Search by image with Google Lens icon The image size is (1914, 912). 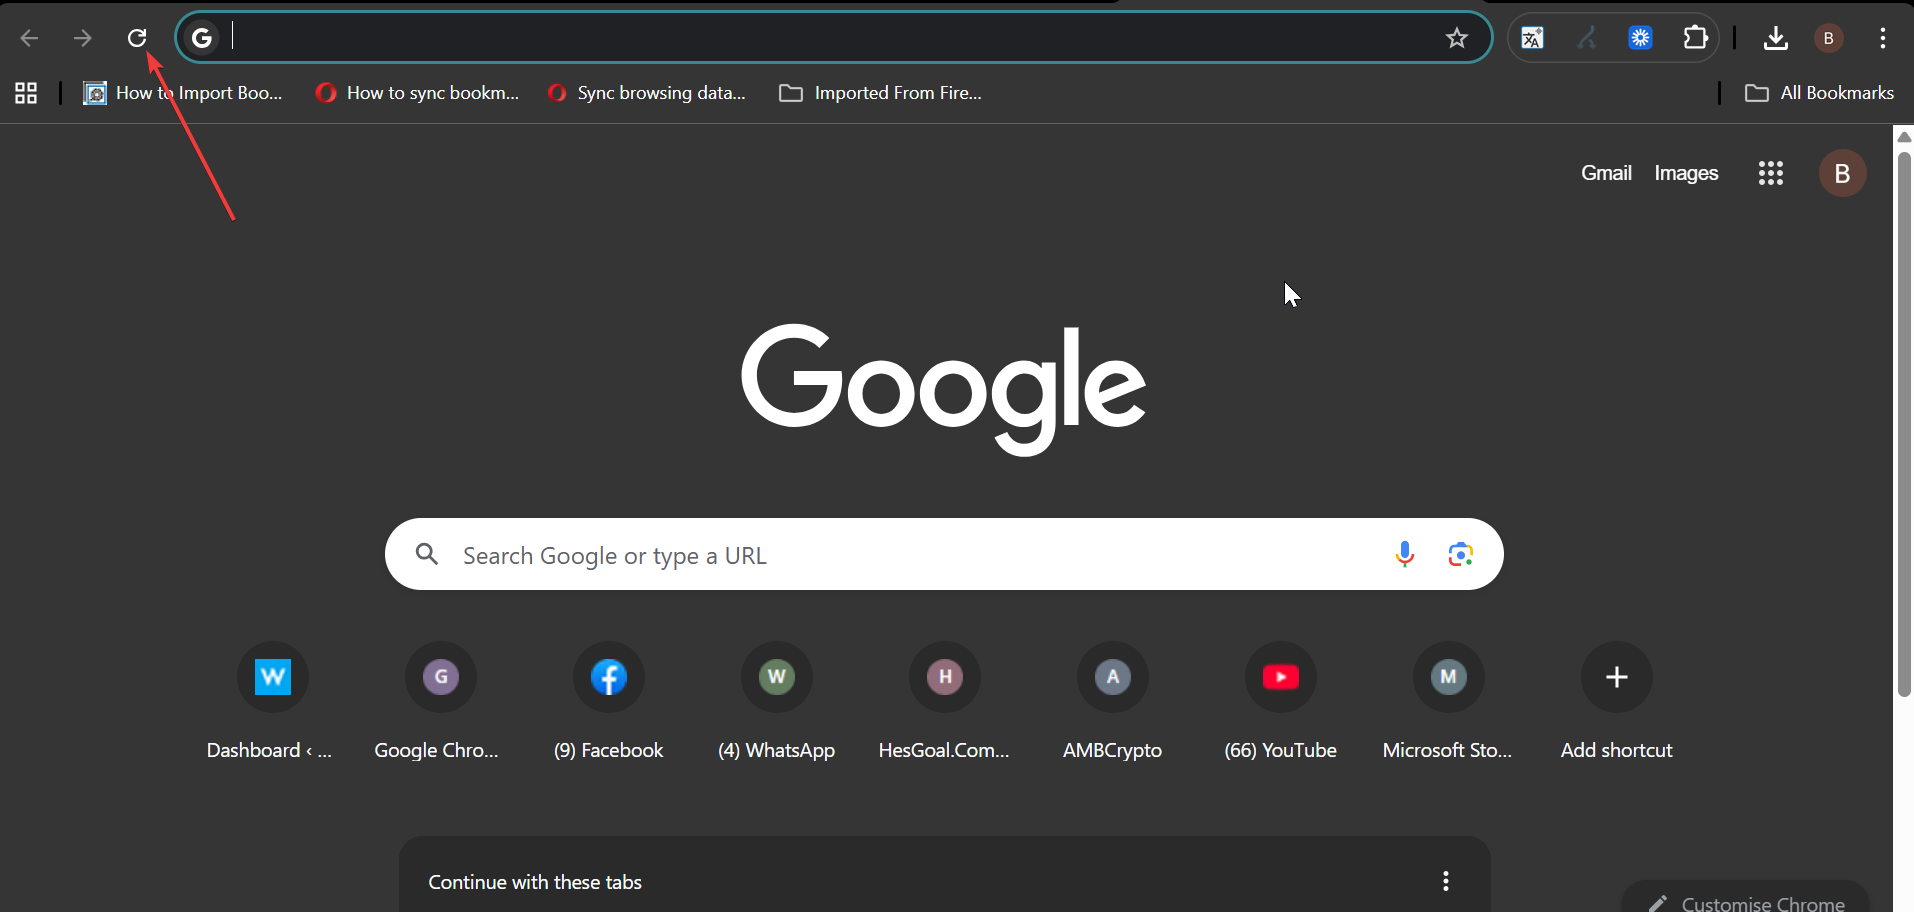click(x=1461, y=554)
